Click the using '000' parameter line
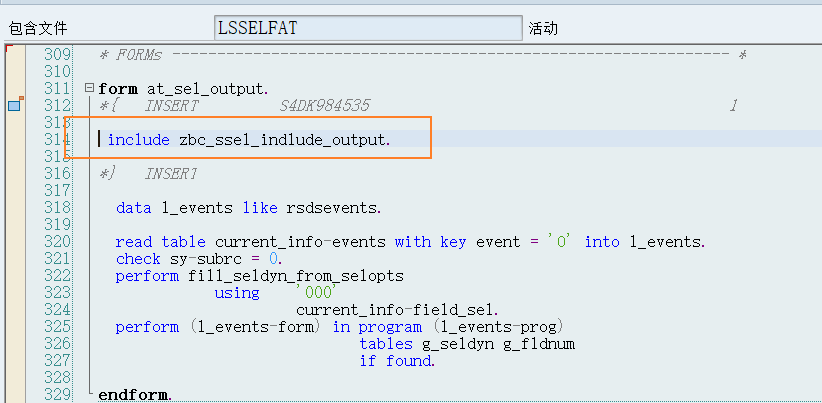This screenshot has height=403, width=822. [275, 292]
